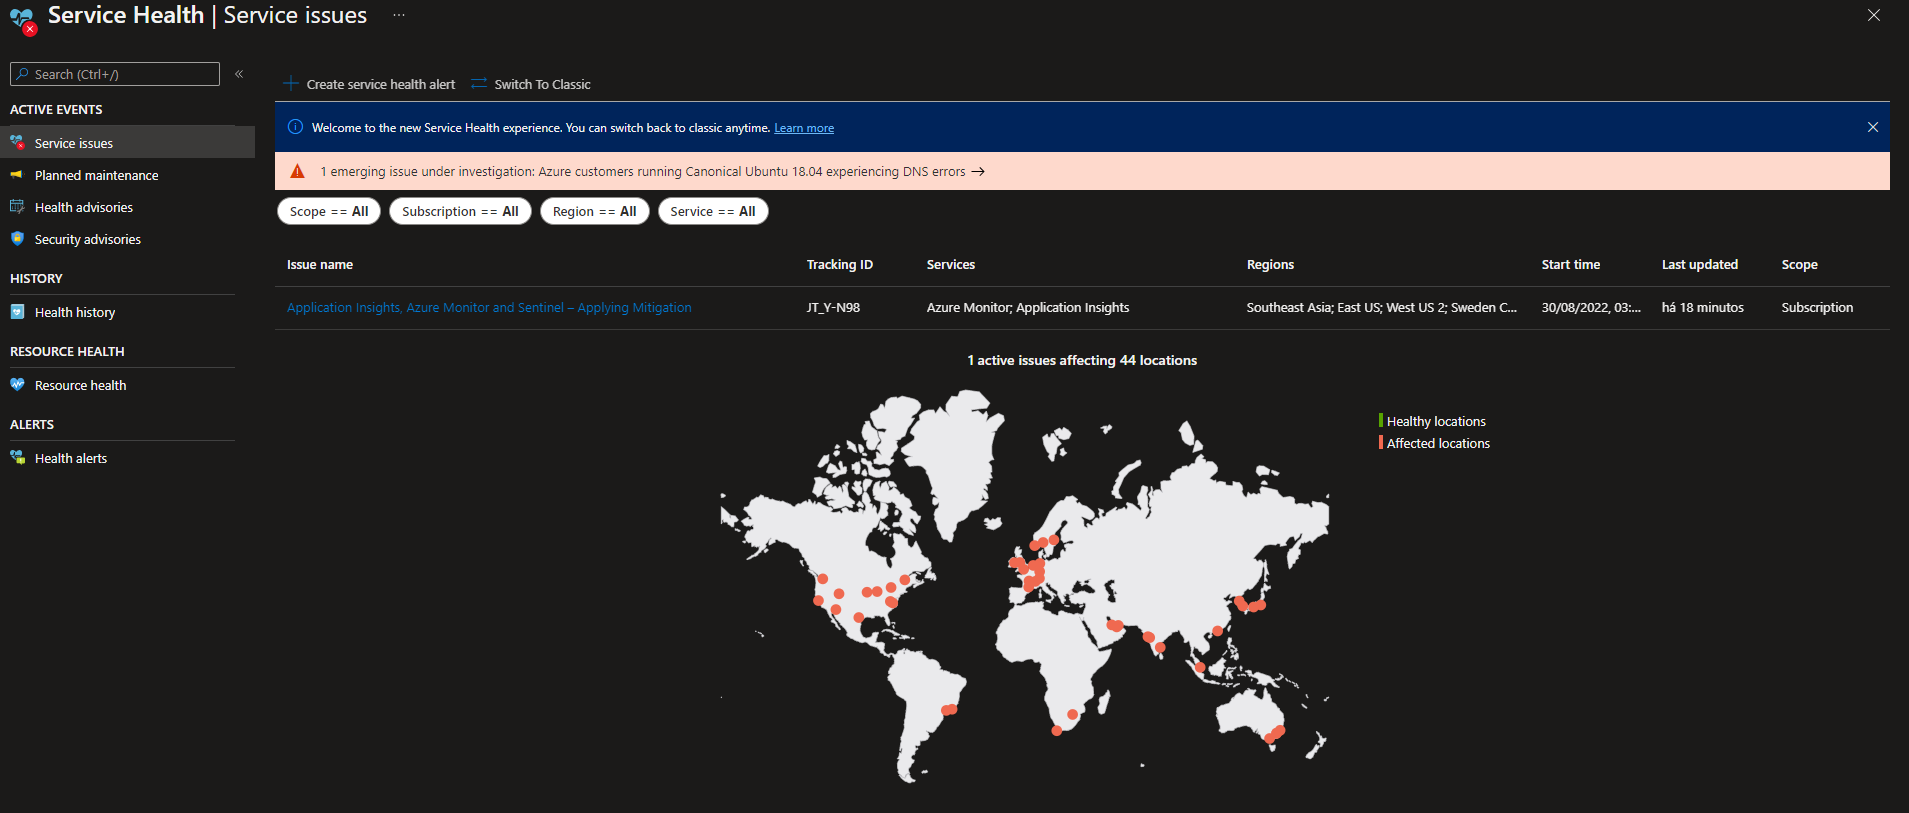1909x813 pixels.
Task: Open Health advisories section
Action: [x=84, y=207]
